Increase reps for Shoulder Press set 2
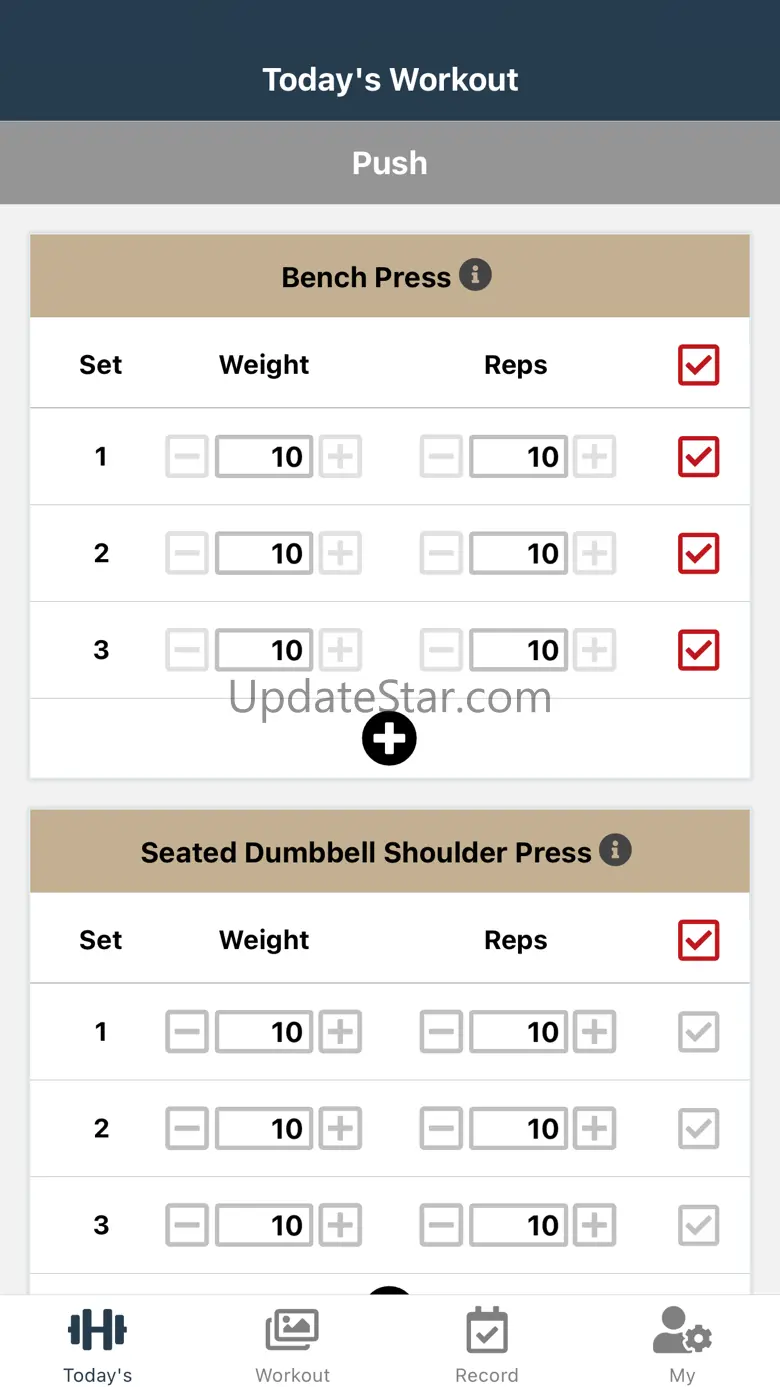 click(x=595, y=1129)
